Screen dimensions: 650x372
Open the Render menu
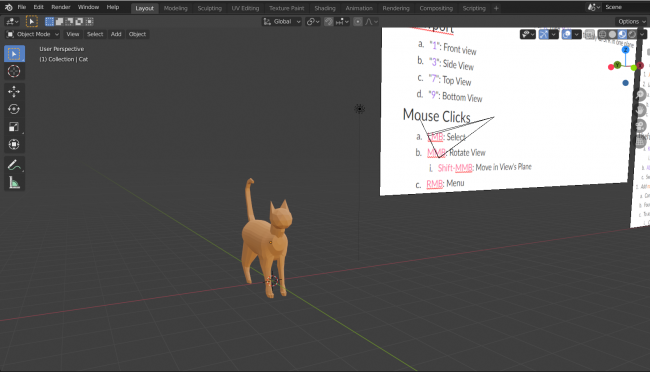pos(61,7)
